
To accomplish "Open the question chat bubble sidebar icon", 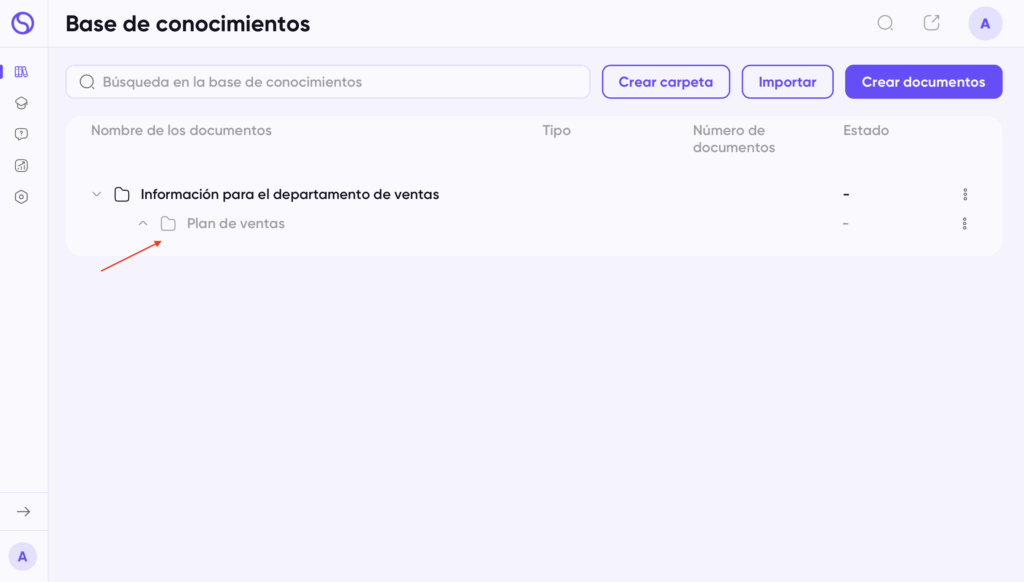I will click(x=22, y=134).
